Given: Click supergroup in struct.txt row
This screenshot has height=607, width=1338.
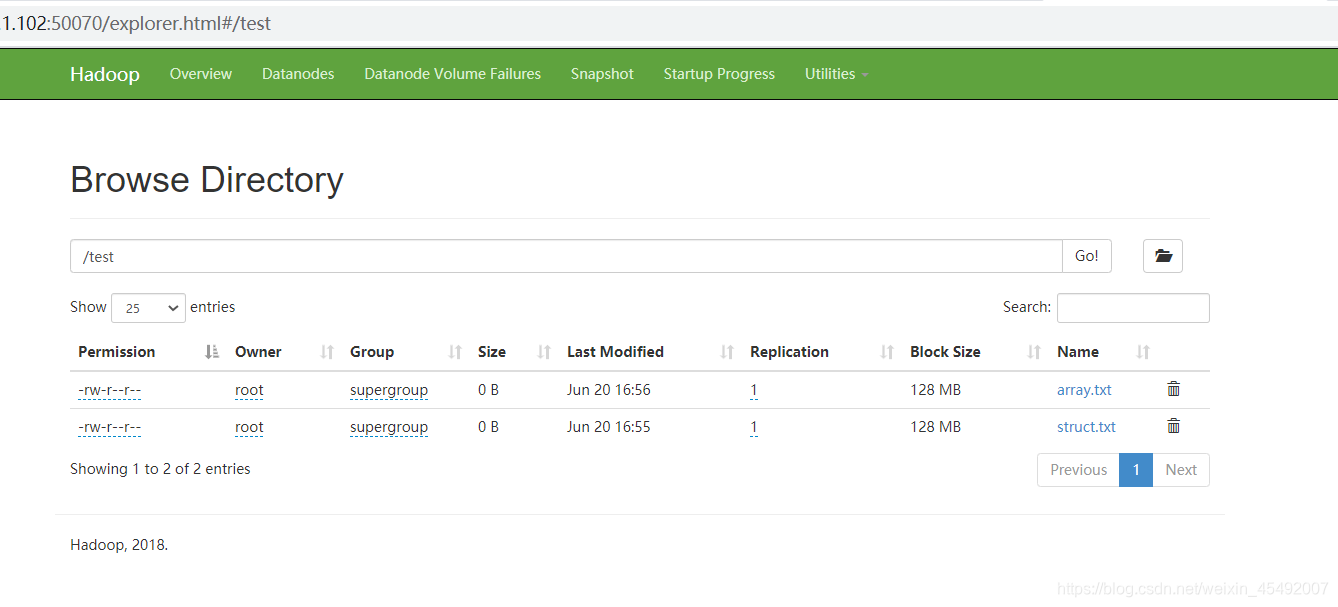Looking at the screenshot, I should point(389,427).
